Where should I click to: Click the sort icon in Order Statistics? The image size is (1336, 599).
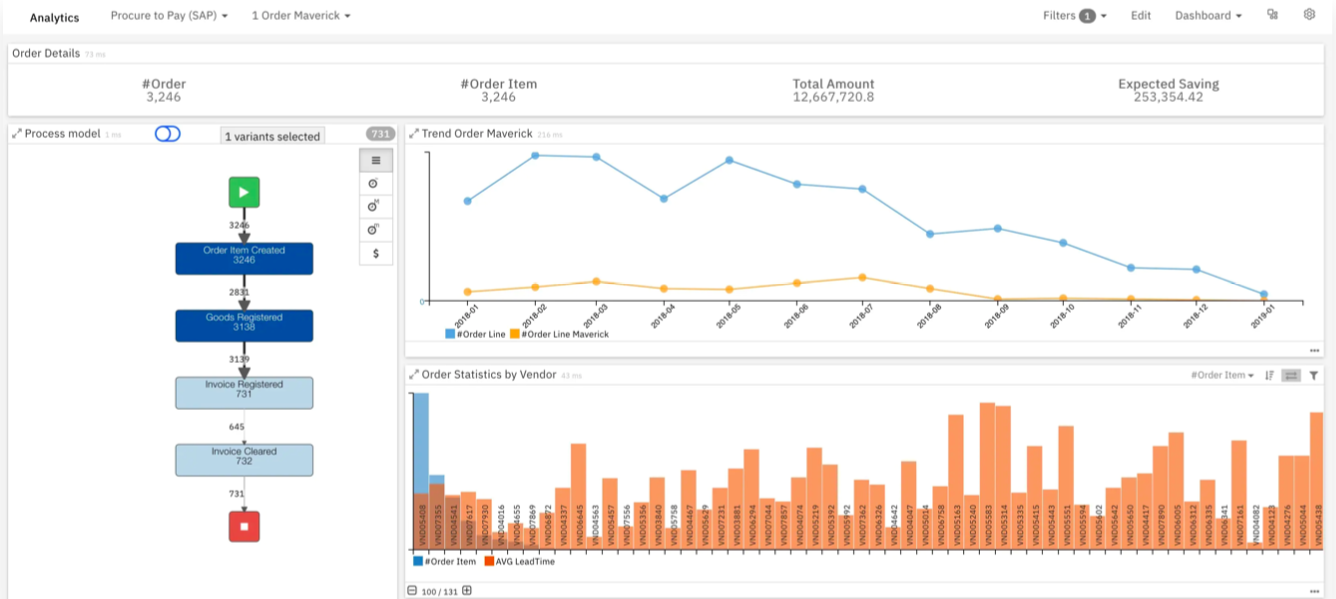coord(1269,375)
